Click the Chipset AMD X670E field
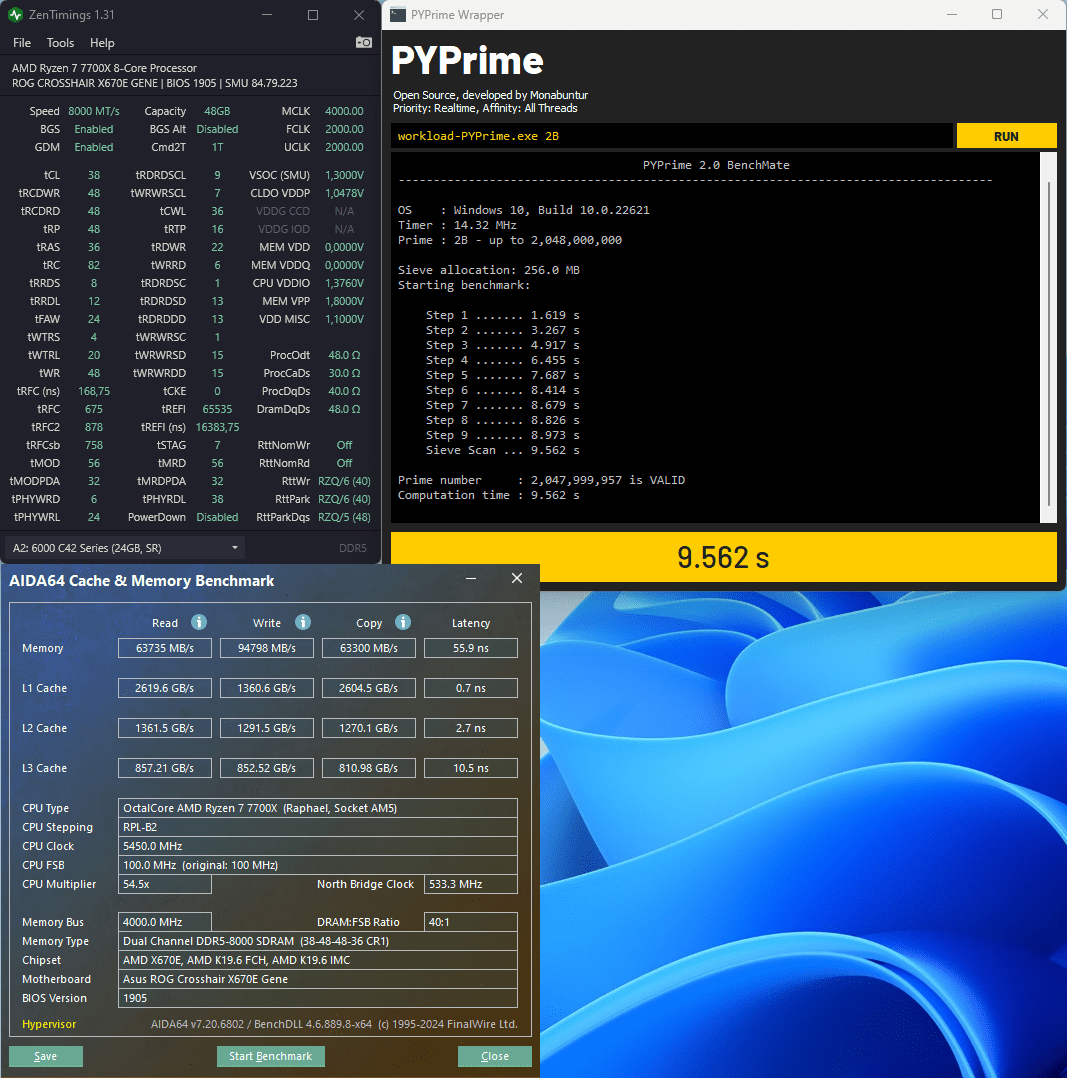This screenshot has height=1078, width=1067. [x=318, y=960]
